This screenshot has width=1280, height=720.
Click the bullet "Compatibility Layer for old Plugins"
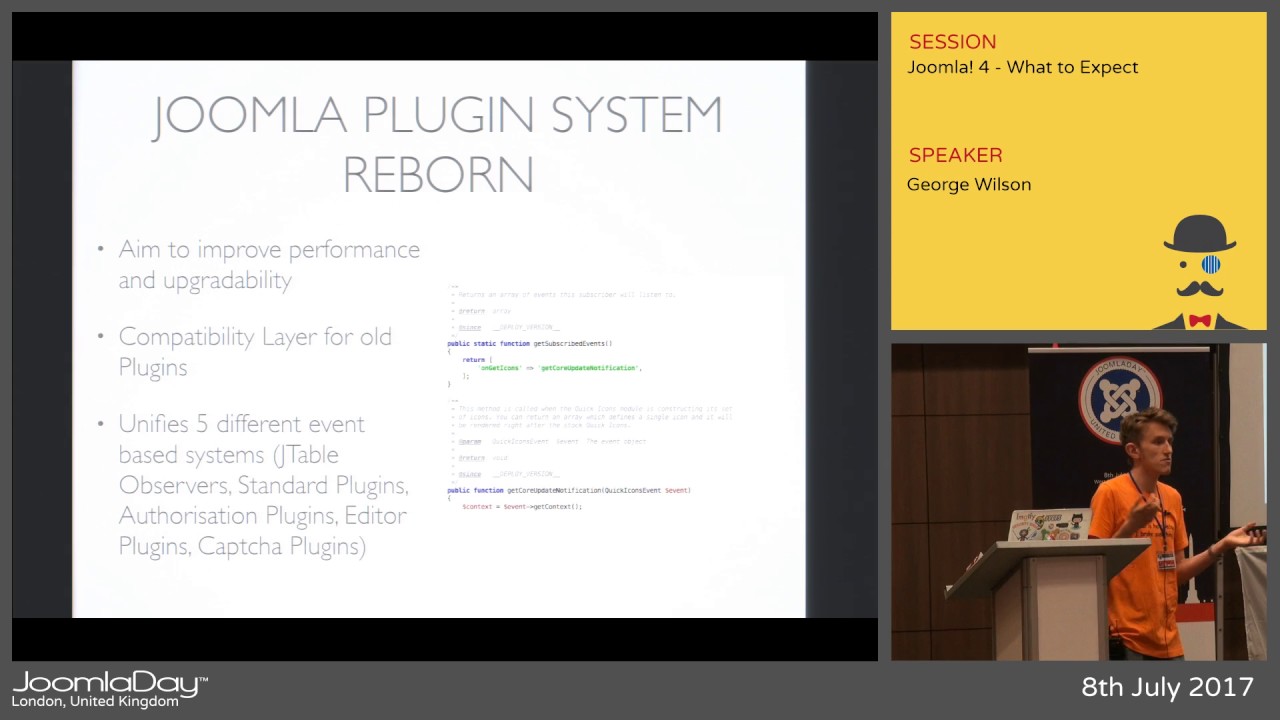(255, 351)
